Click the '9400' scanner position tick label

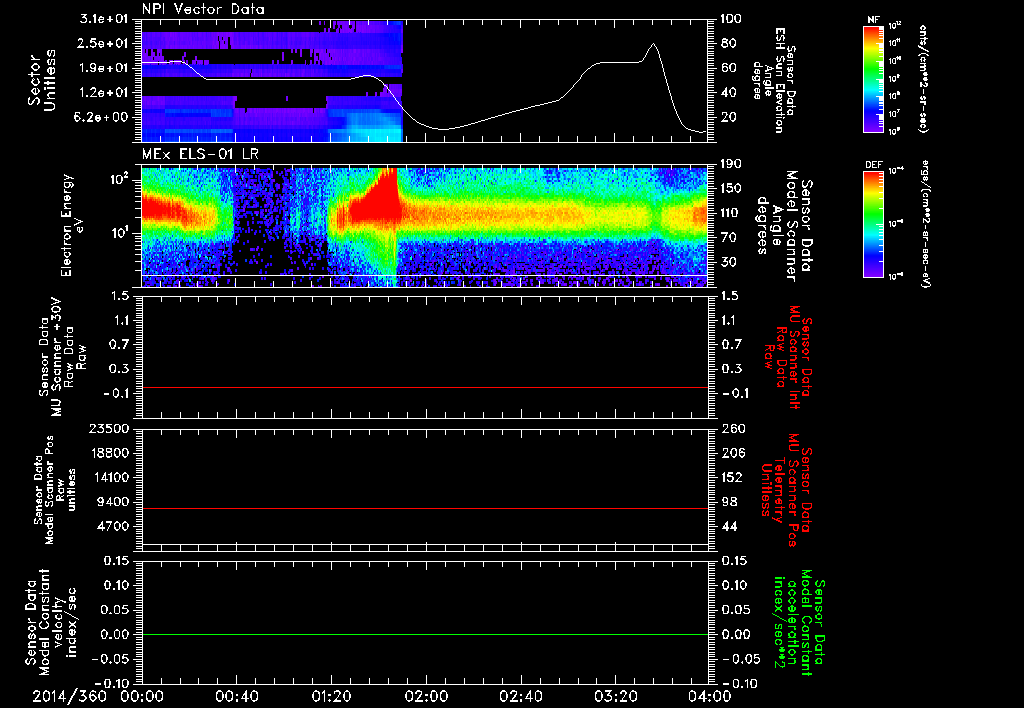[x=112, y=502]
